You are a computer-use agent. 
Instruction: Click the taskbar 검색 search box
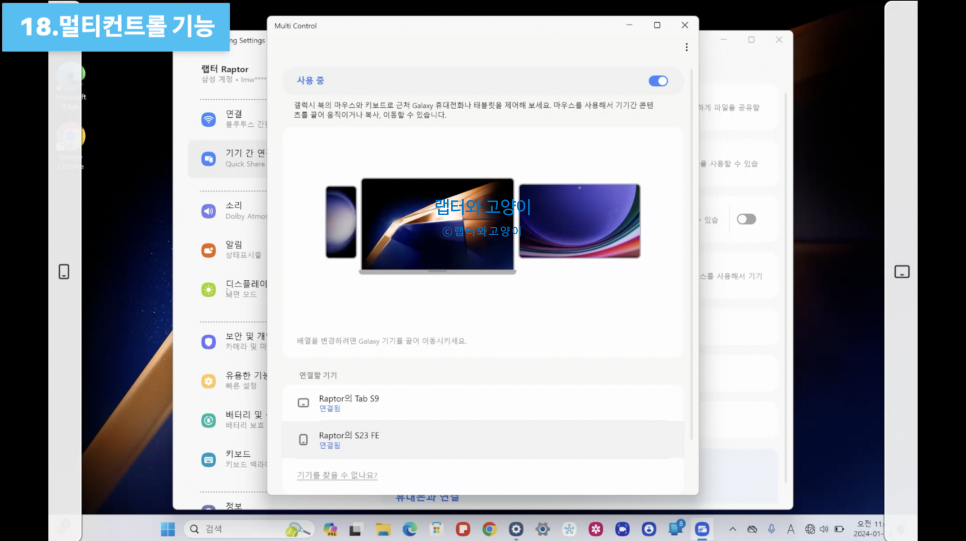pos(248,529)
